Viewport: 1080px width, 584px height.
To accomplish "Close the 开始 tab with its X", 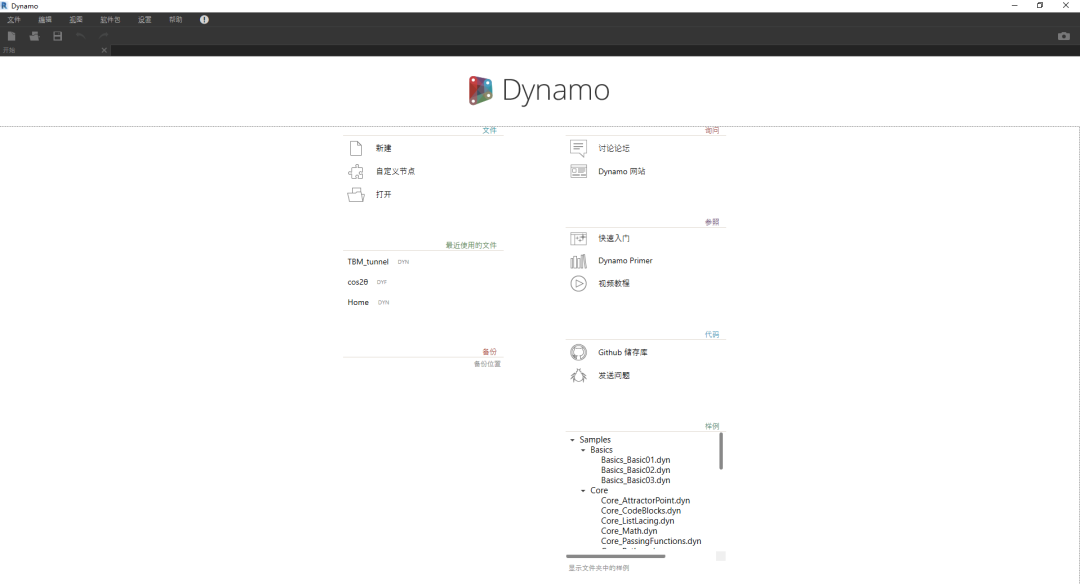I will 104,50.
